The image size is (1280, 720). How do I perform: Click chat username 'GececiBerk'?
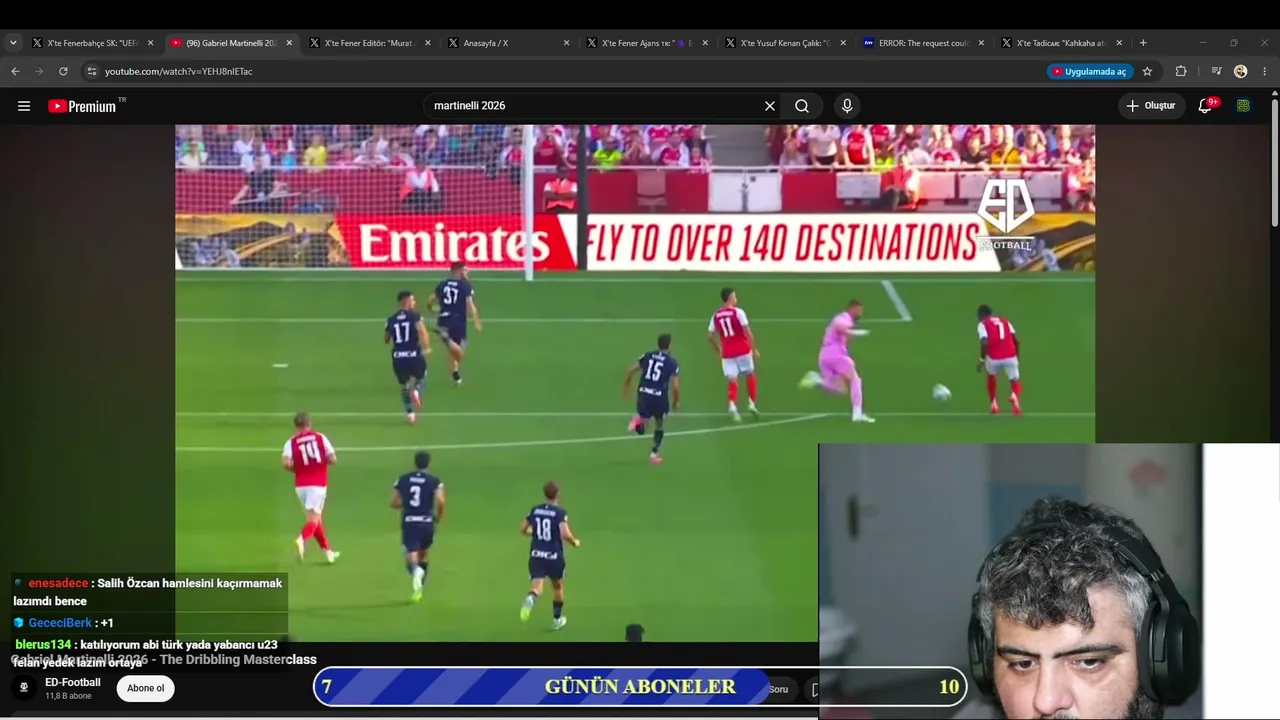click(x=60, y=623)
